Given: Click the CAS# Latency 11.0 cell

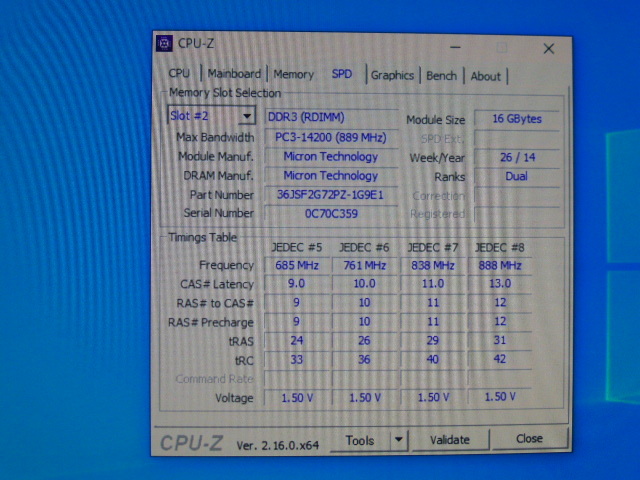Looking at the screenshot, I should pos(433,284).
